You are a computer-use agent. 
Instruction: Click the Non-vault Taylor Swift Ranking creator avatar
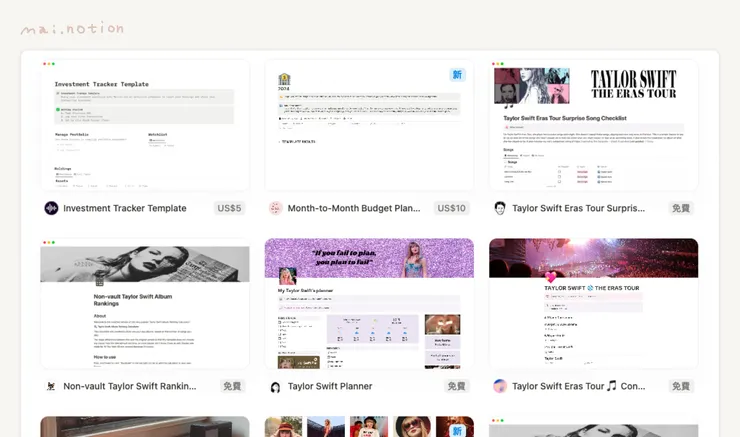coord(51,386)
